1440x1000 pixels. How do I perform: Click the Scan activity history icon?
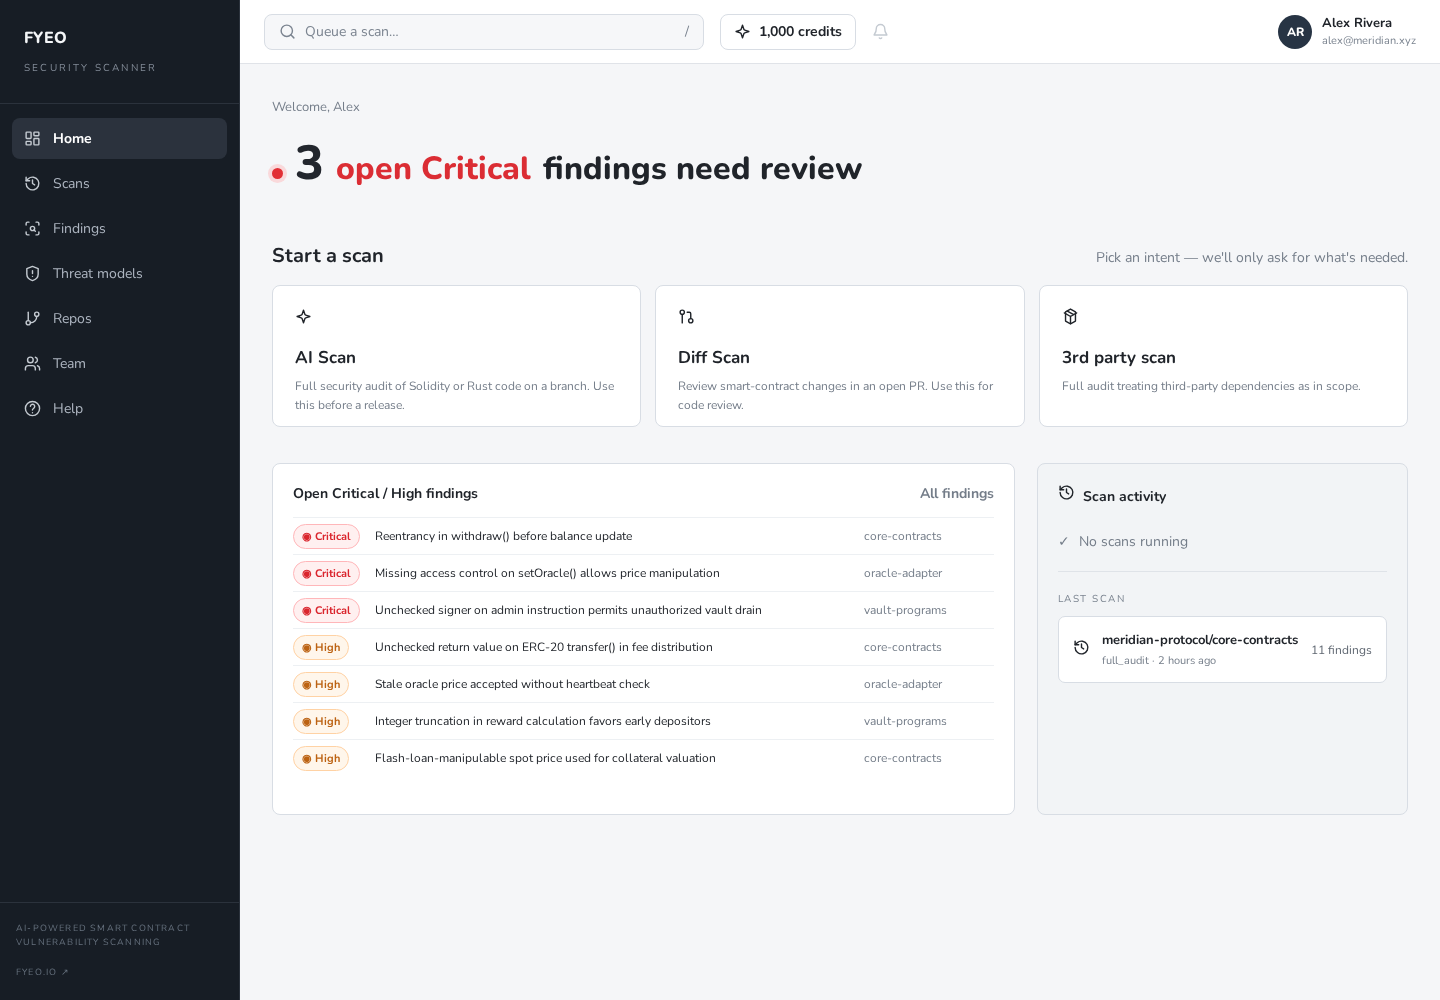point(1066,493)
